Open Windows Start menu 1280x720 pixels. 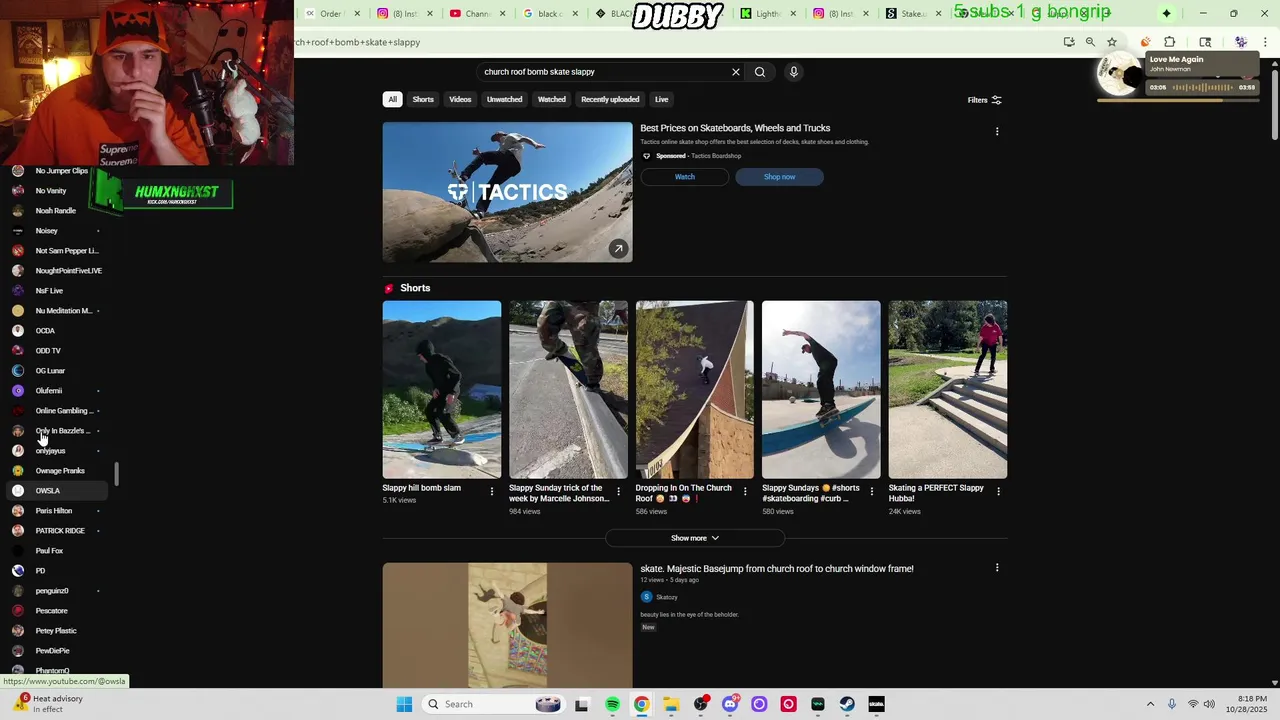pyautogui.click(x=404, y=704)
